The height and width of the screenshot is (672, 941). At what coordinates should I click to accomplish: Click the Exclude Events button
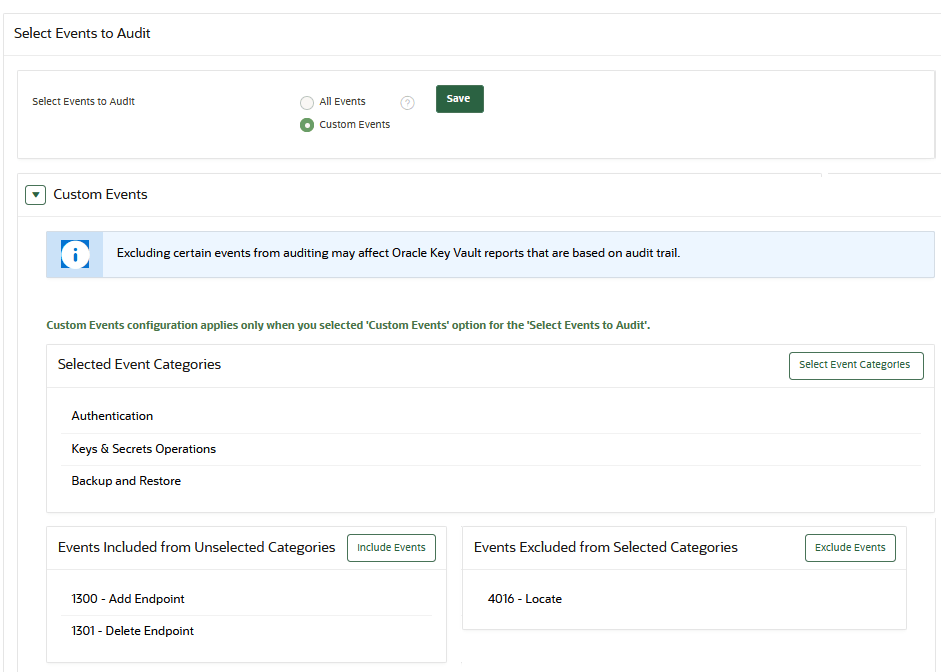[x=850, y=547]
